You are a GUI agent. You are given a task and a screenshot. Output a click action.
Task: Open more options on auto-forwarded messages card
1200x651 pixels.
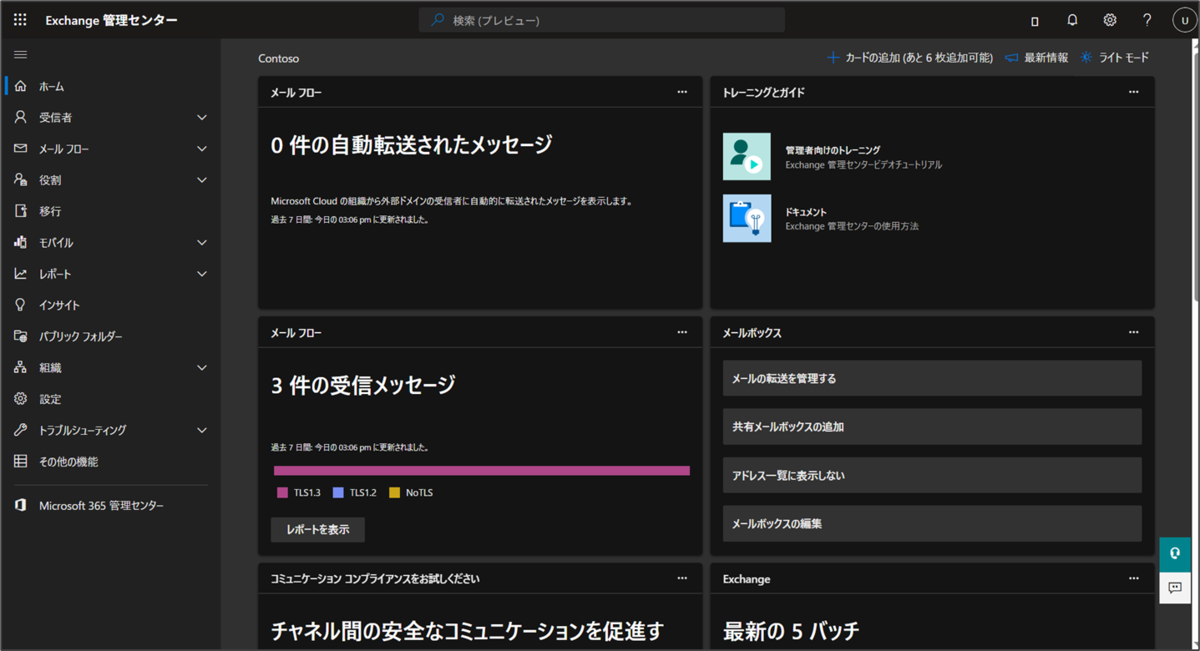682,92
